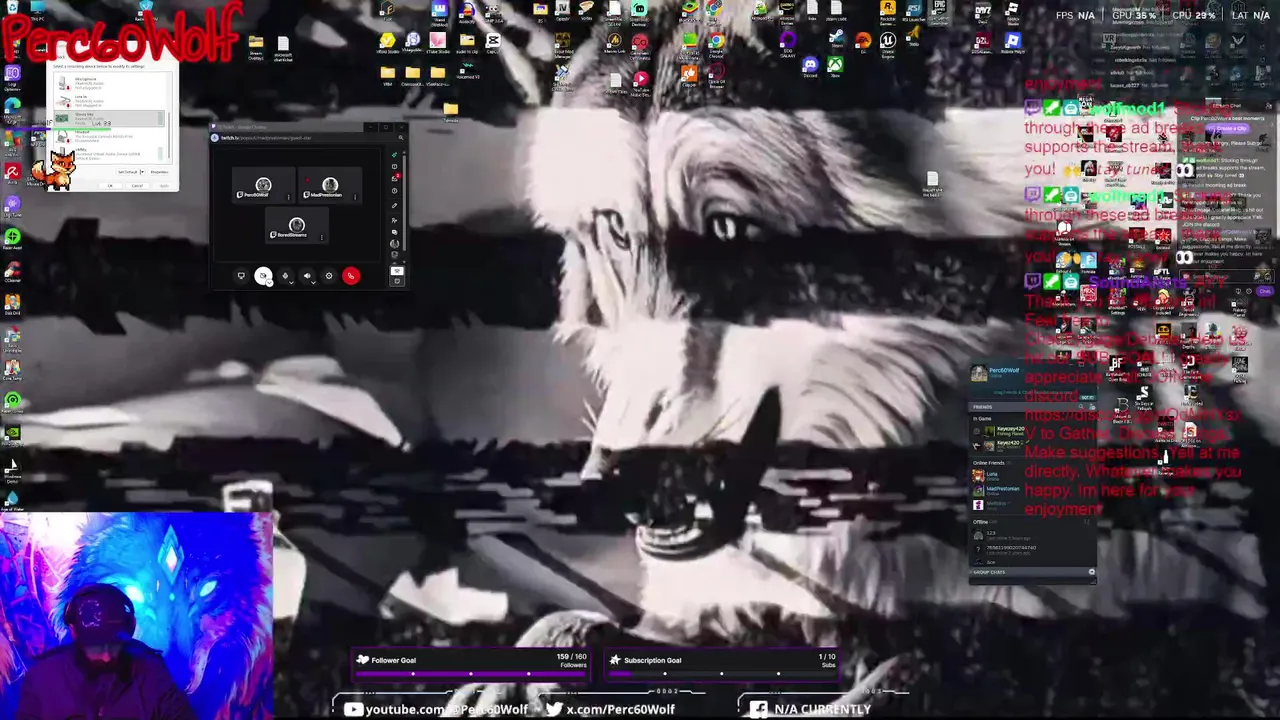Toggle speaker volume button in the guest star call bar

click(307, 275)
